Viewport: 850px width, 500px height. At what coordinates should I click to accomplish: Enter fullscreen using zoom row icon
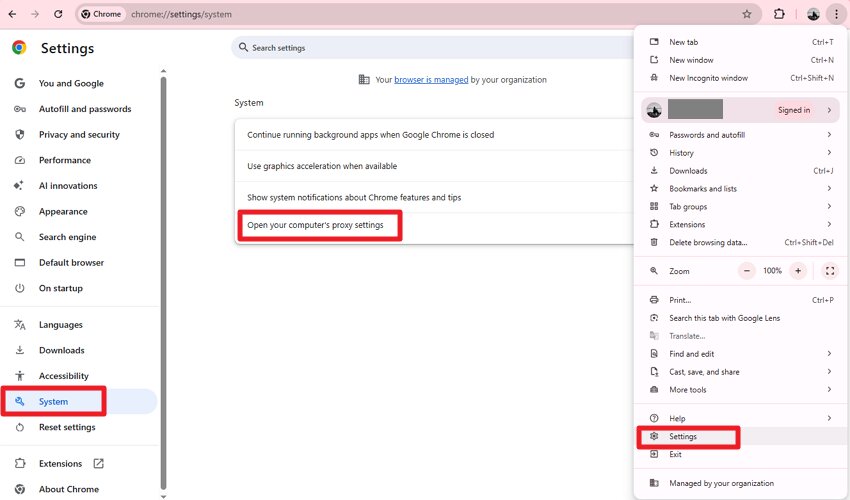click(x=830, y=271)
